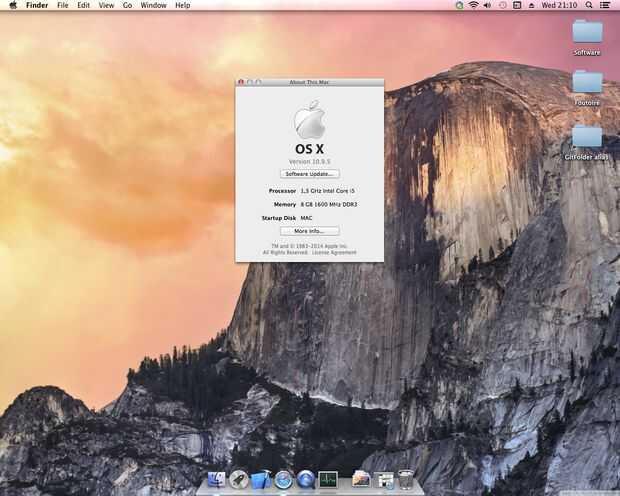Open the Wi-Fi status menu
This screenshot has height=496, width=620.
tap(474, 5)
